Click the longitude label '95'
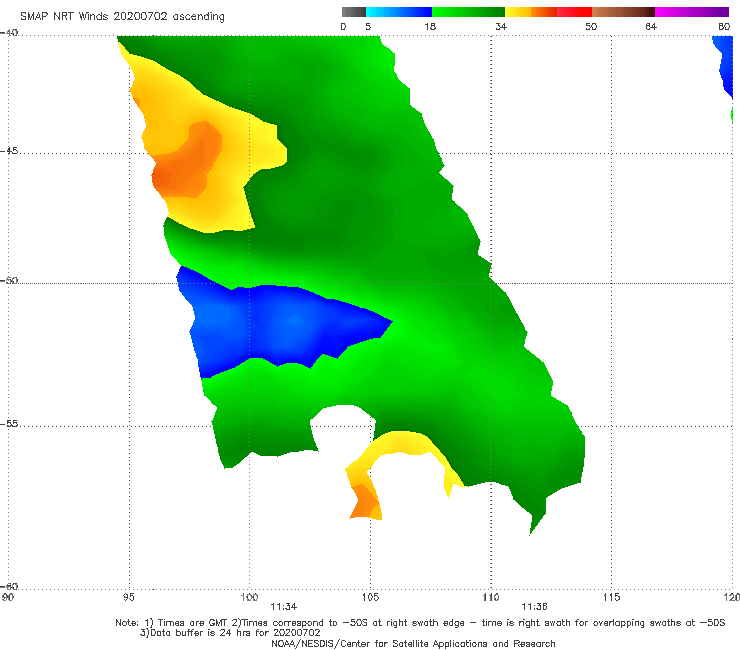This screenshot has height=650, width=740. coord(128,597)
